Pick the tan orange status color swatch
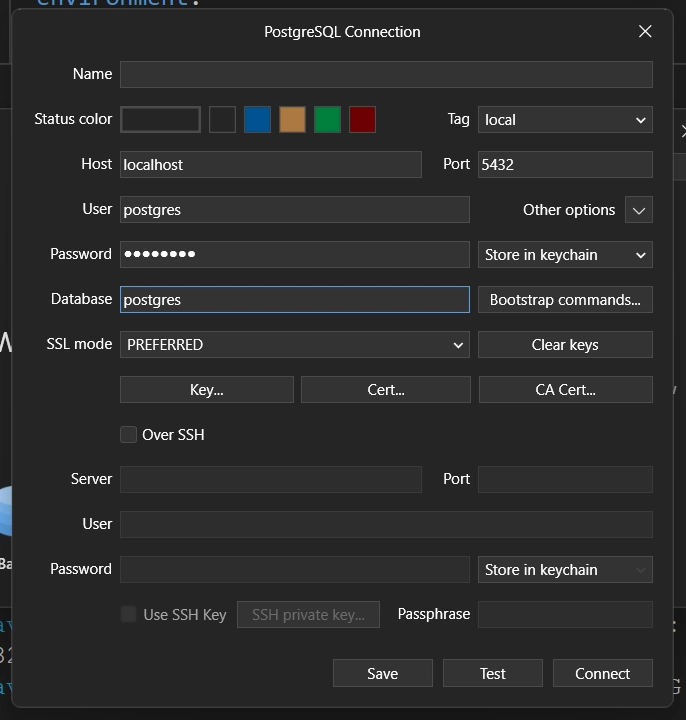This screenshot has height=720, width=686. (x=292, y=119)
